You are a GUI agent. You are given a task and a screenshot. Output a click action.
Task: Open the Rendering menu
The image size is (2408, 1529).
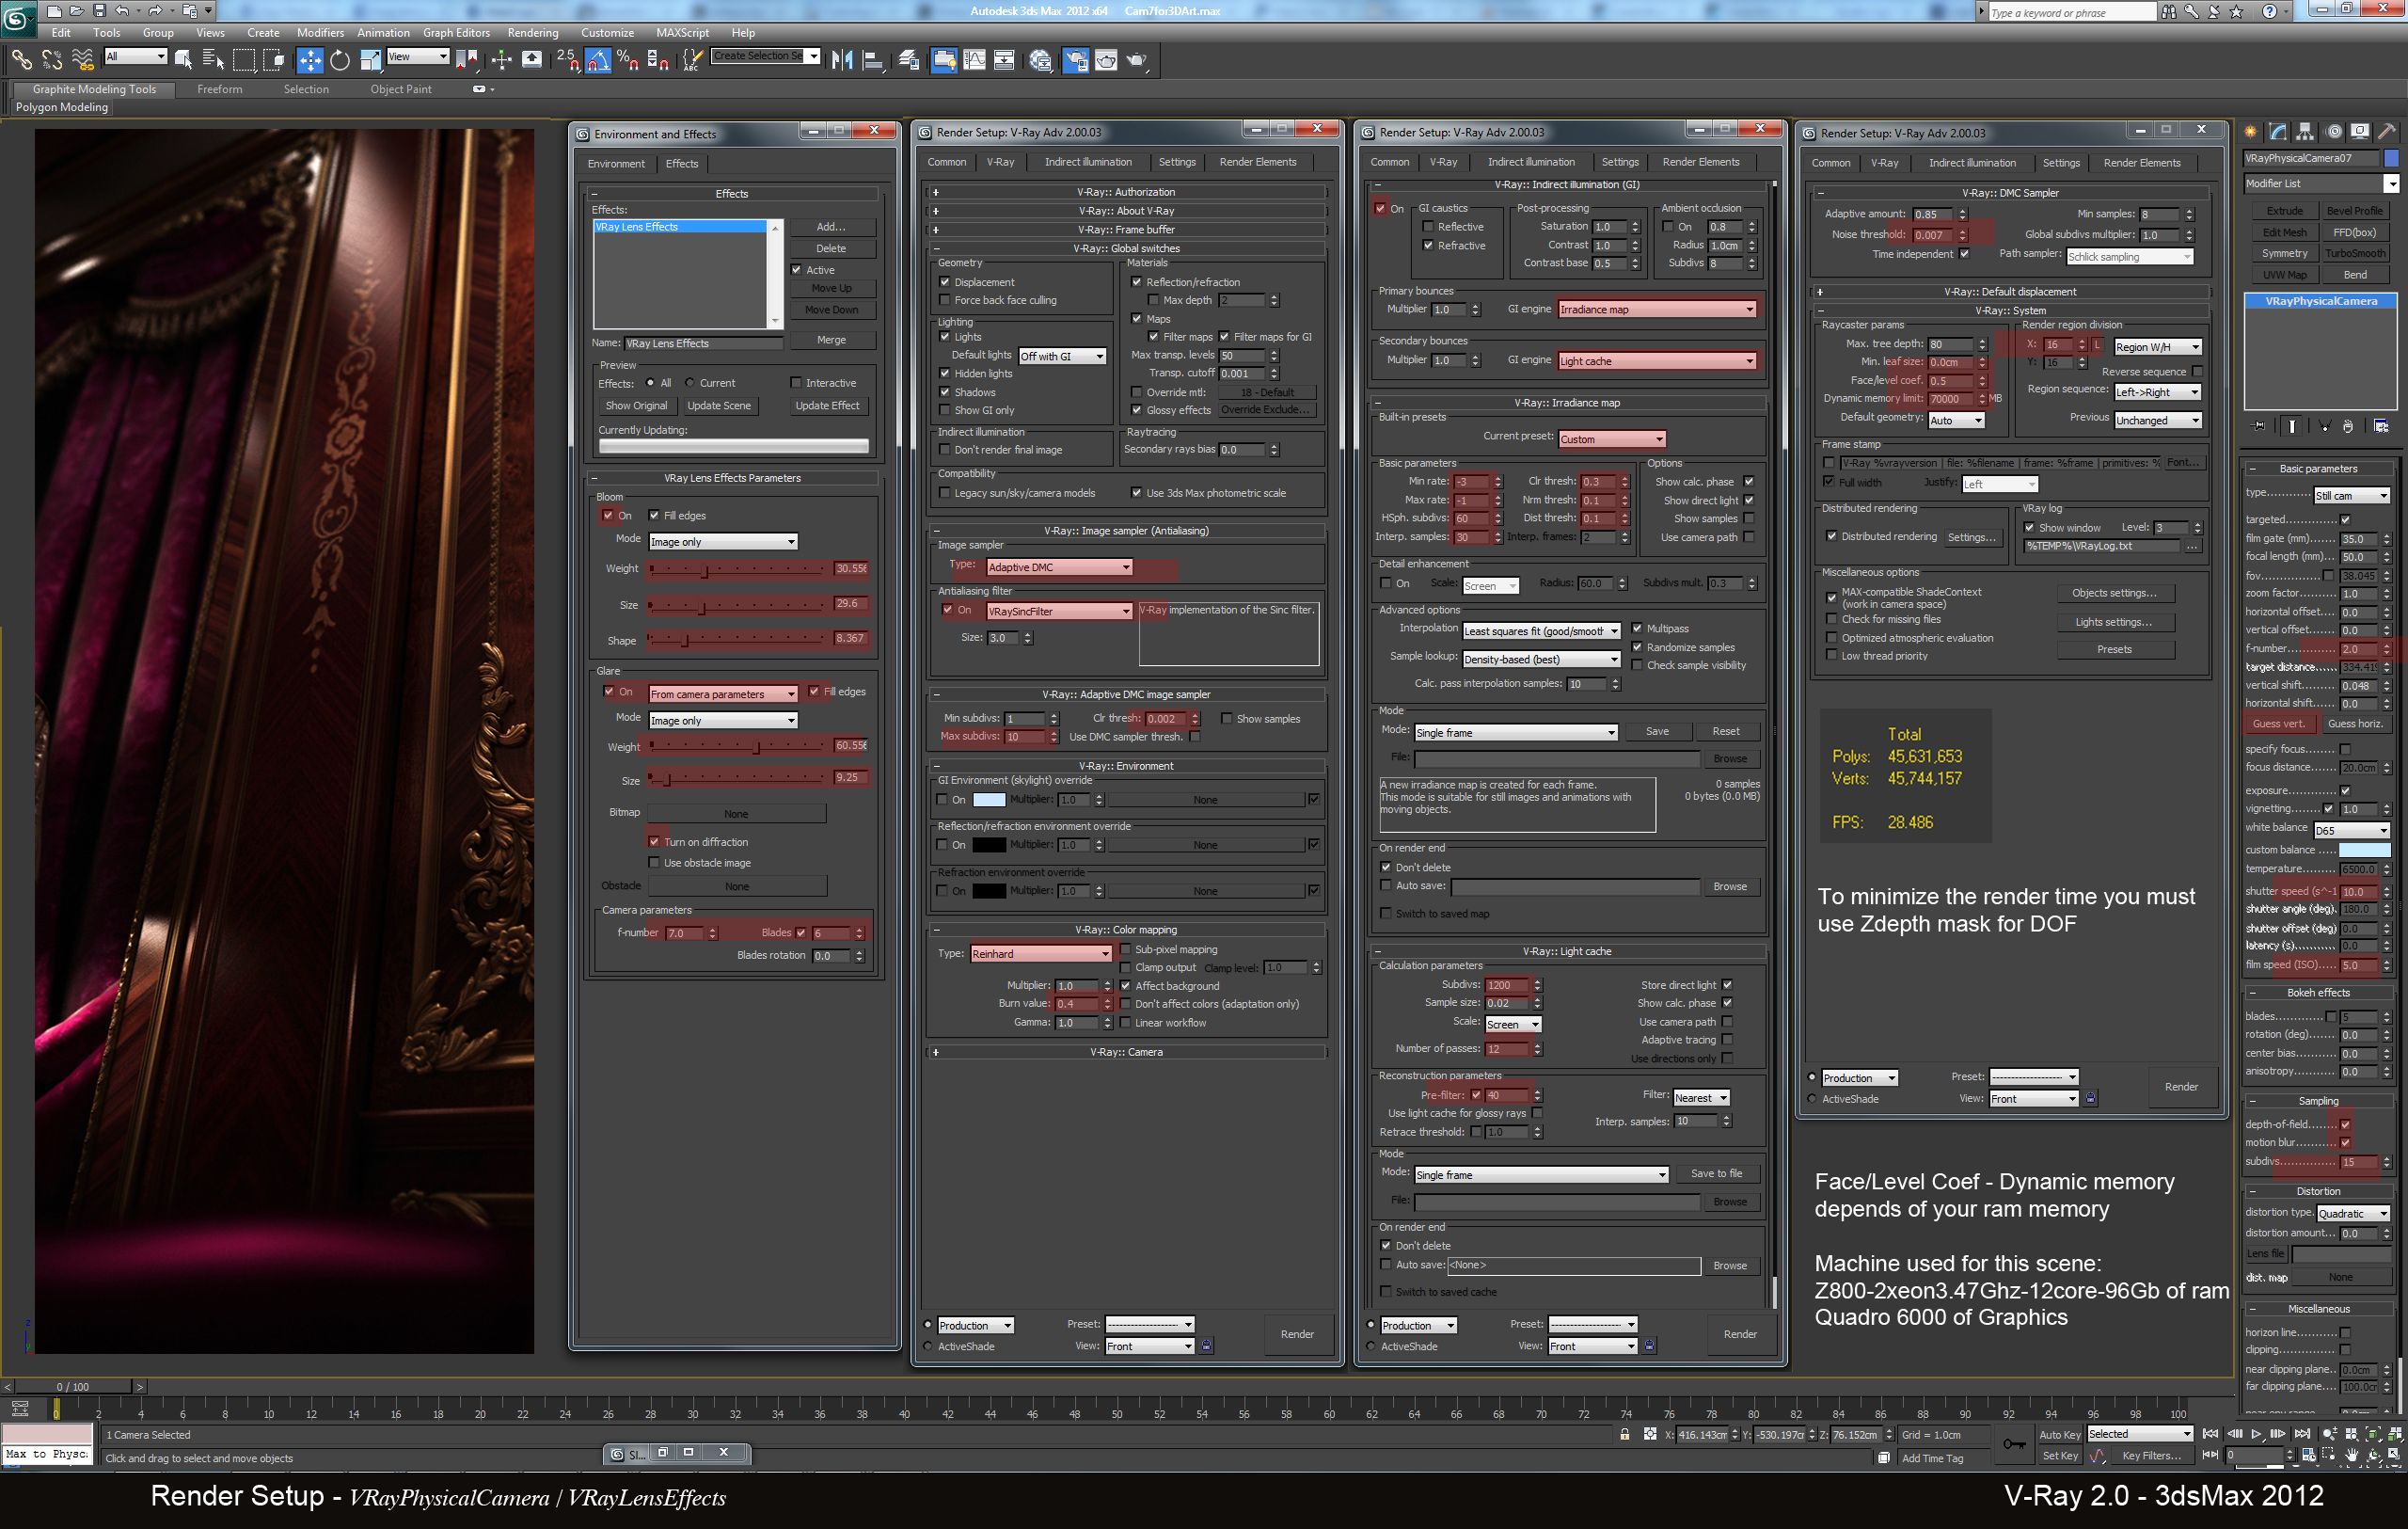(533, 33)
